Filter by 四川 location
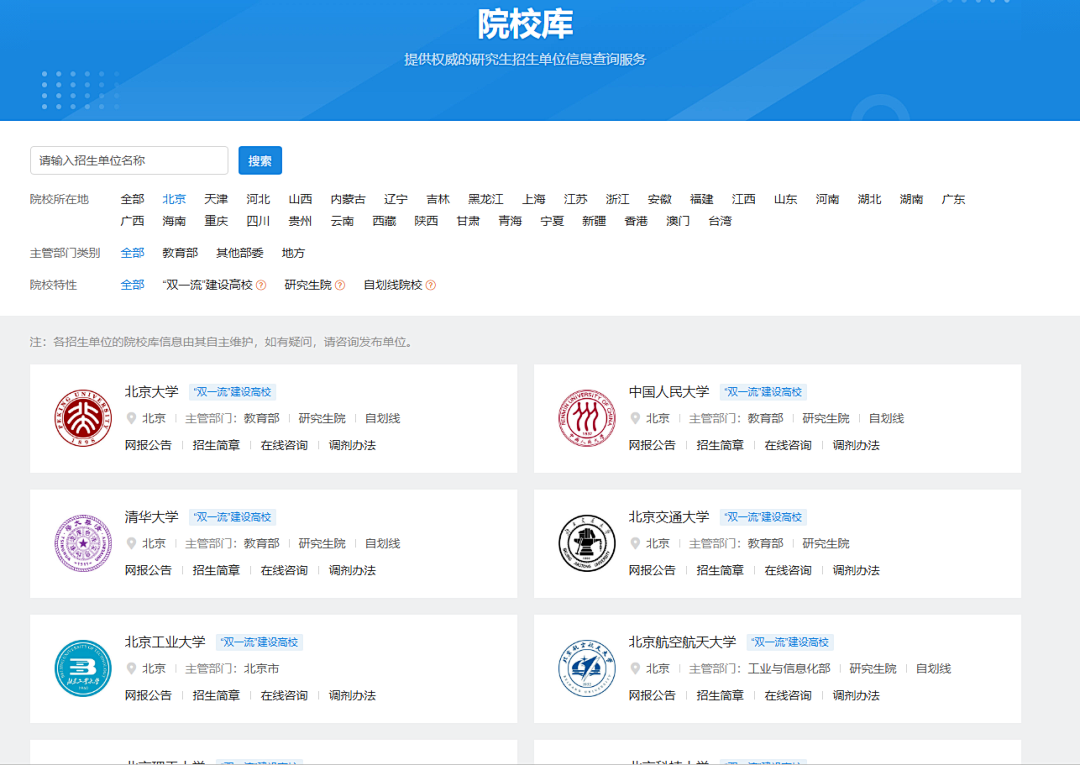The height and width of the screenshot is (765, 1080). (x=258, y=221)
